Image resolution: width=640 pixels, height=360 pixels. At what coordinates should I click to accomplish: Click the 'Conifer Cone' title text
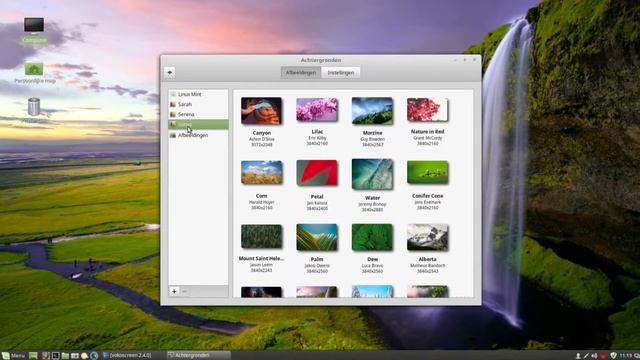coord(427,196)
